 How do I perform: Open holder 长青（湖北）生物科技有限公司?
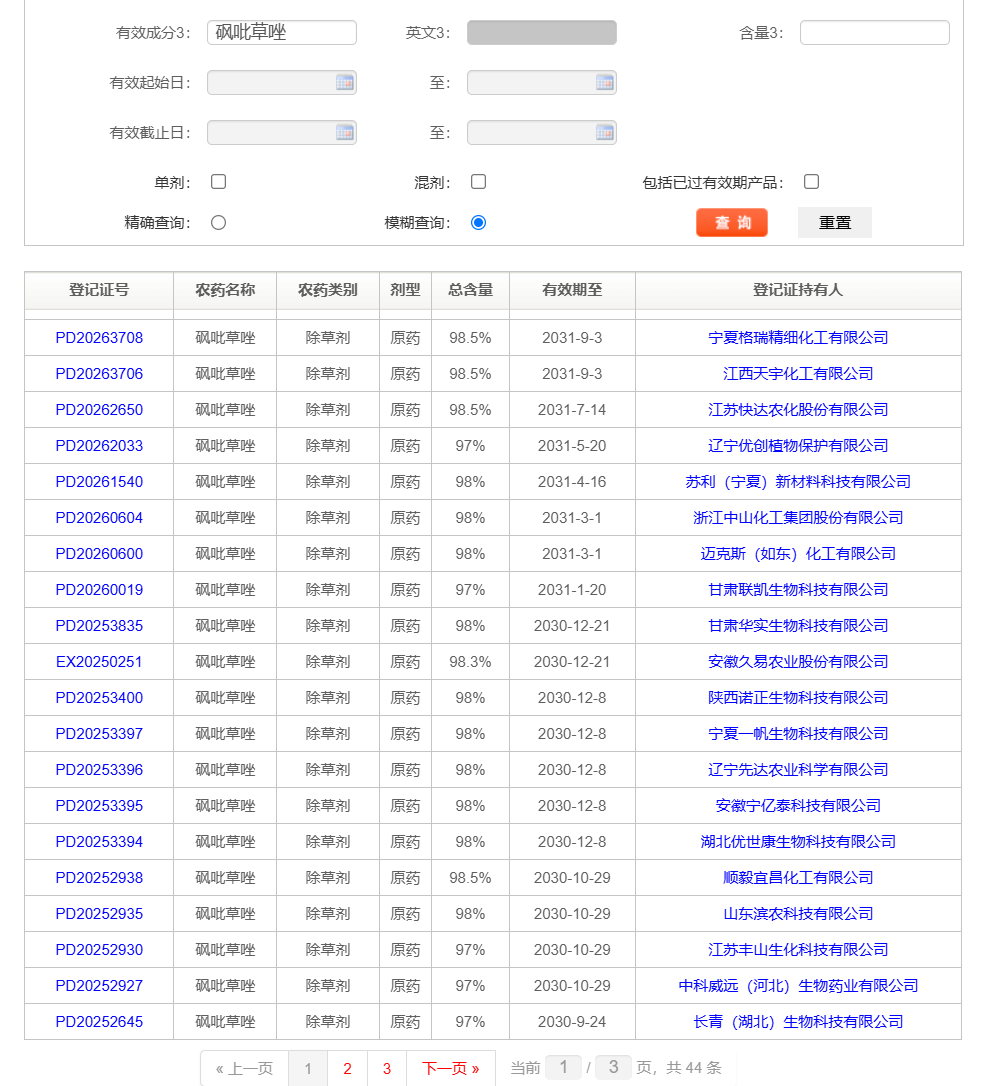tap(798, 1022)
